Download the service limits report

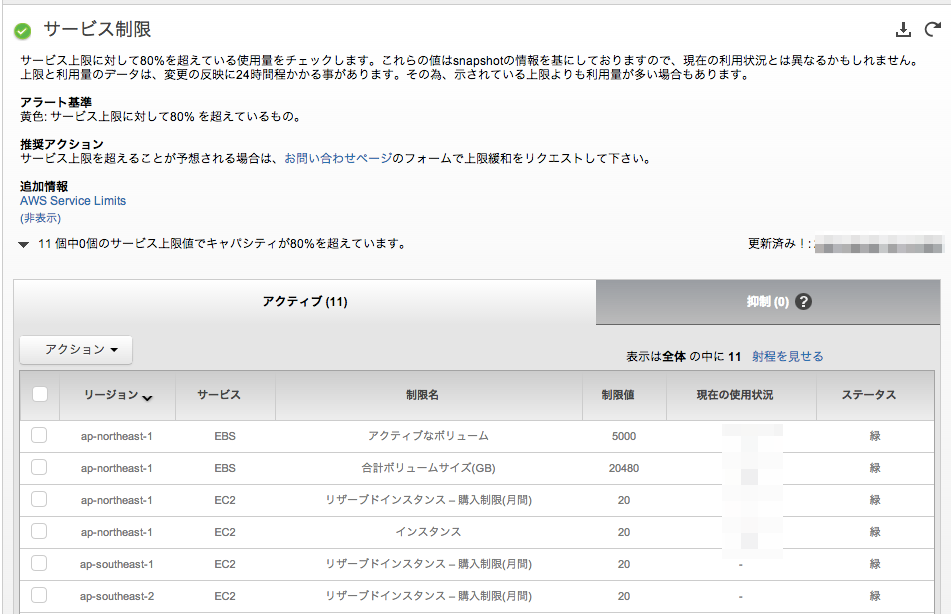[903, 29]
